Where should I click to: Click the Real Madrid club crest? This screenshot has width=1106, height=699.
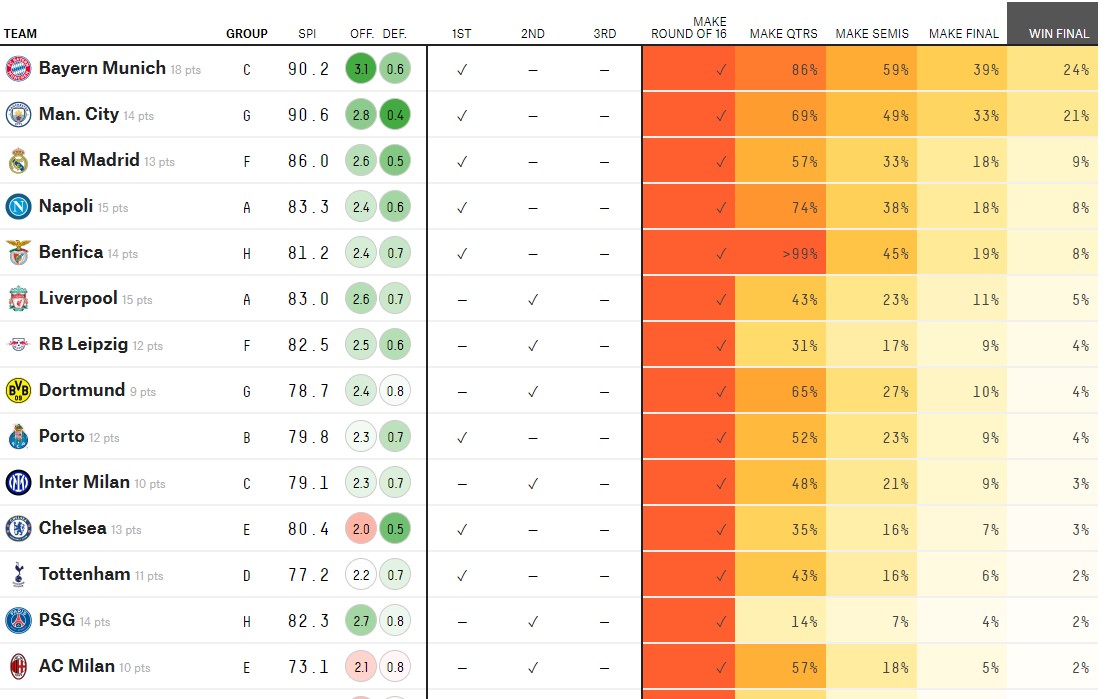pos(18,161)
